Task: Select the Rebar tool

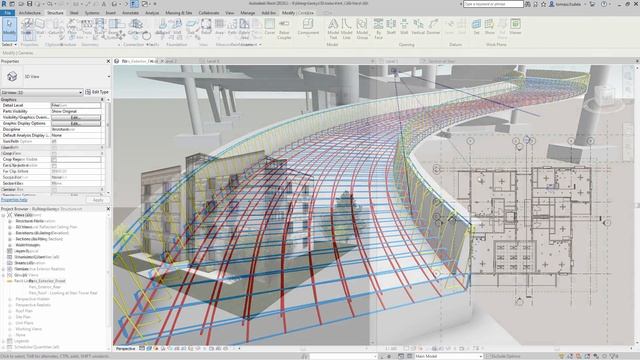Action: [x=206, y=27]
